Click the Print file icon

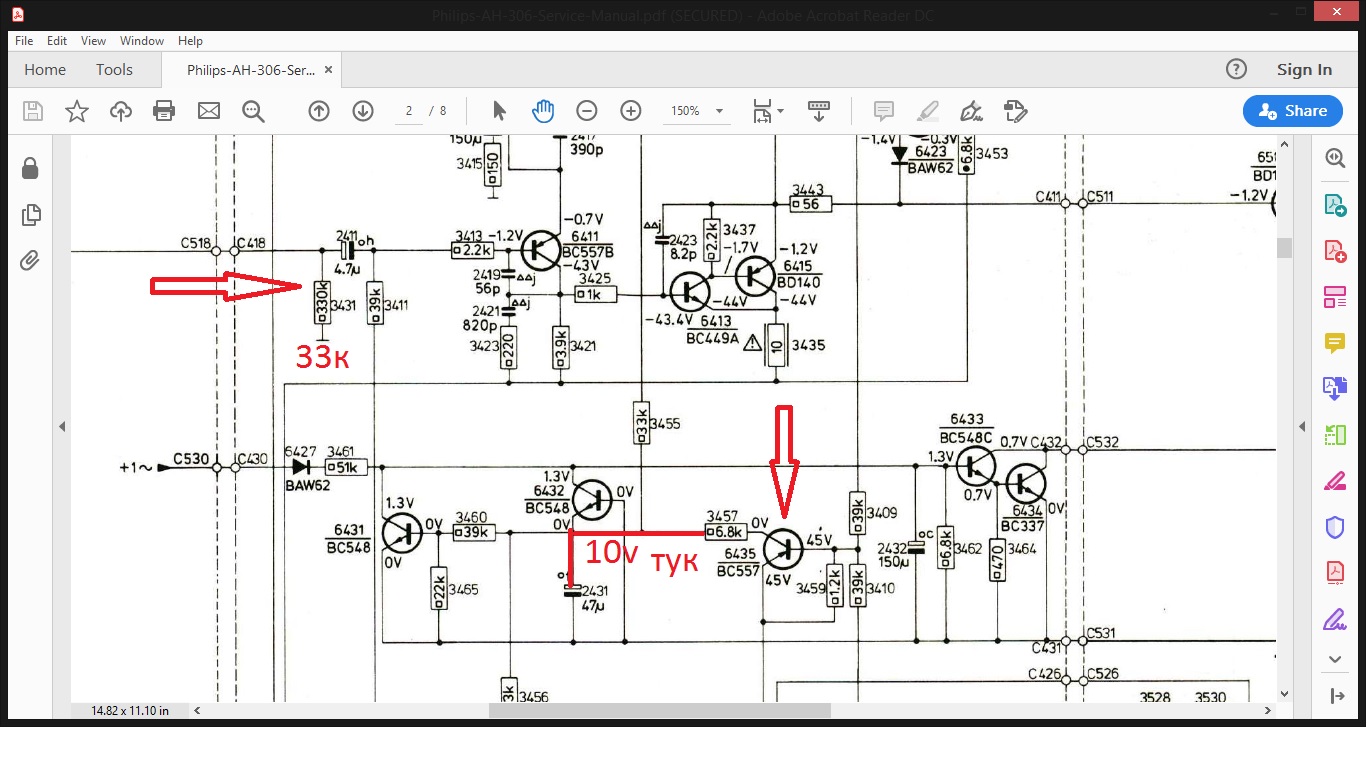pyautogui.click(x=164, y=111)
